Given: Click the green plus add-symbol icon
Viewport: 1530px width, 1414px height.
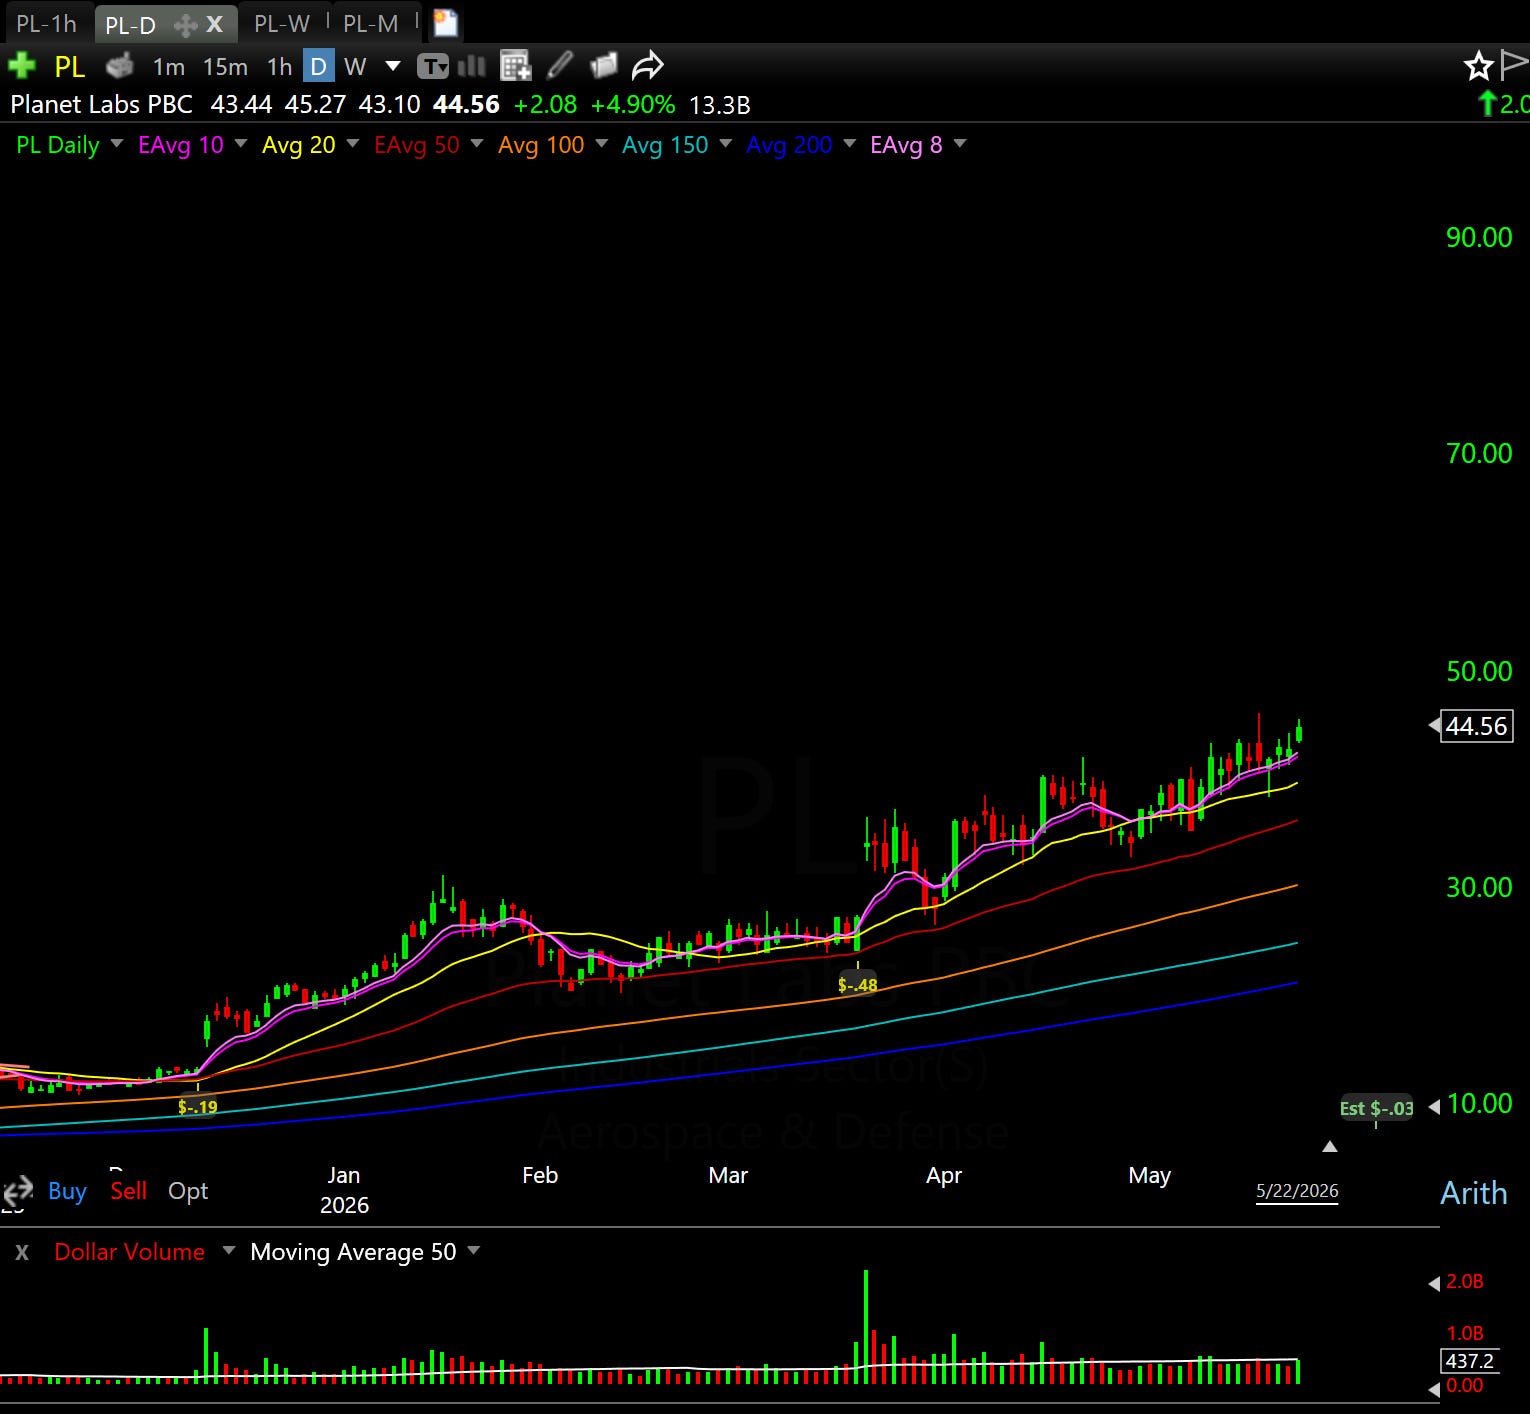Looking at the screenshot, I should pyautogui.click(x=21, y=67).
